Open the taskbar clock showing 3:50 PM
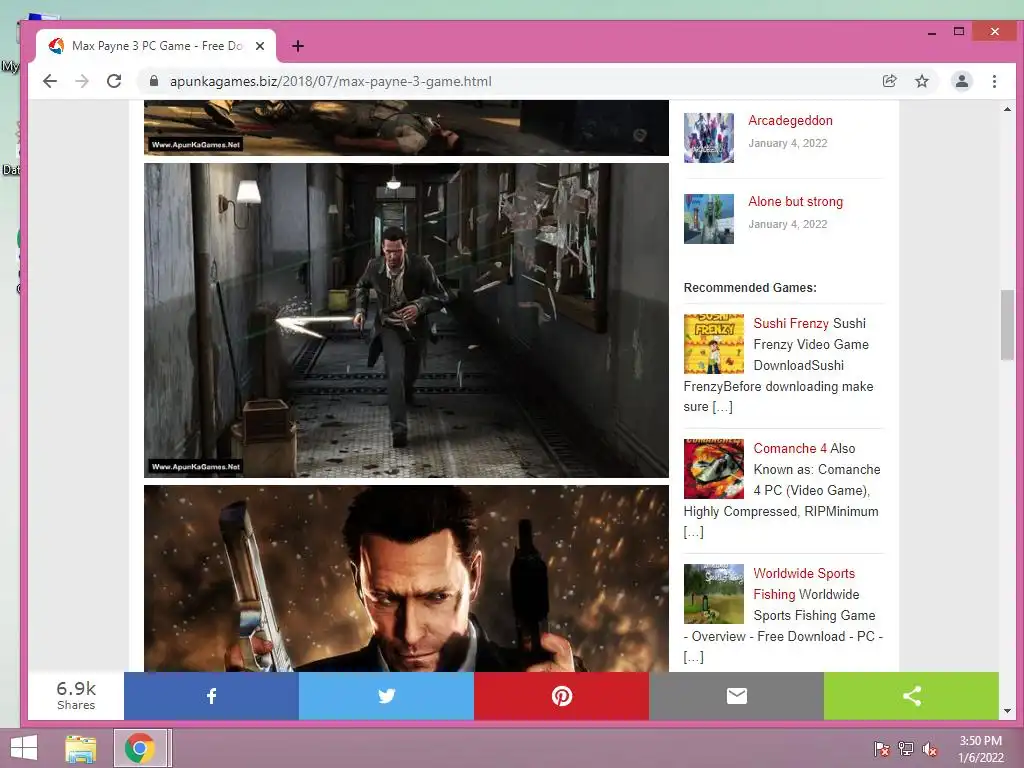1024x768 pixels. [980, 749]
